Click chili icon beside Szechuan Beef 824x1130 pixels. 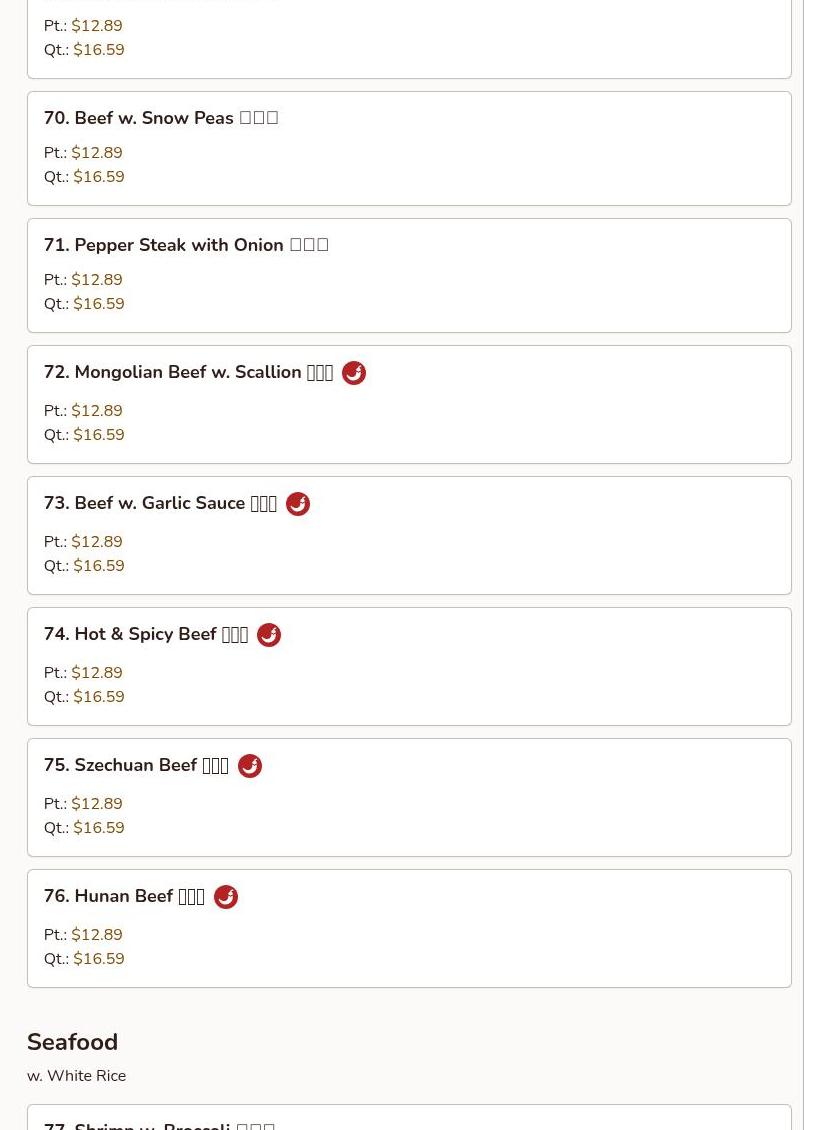point(249,766)
